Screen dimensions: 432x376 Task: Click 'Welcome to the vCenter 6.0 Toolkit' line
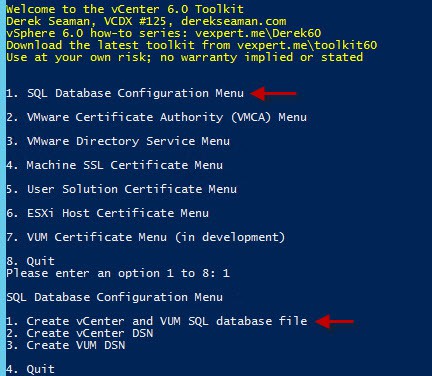[125, 9]
